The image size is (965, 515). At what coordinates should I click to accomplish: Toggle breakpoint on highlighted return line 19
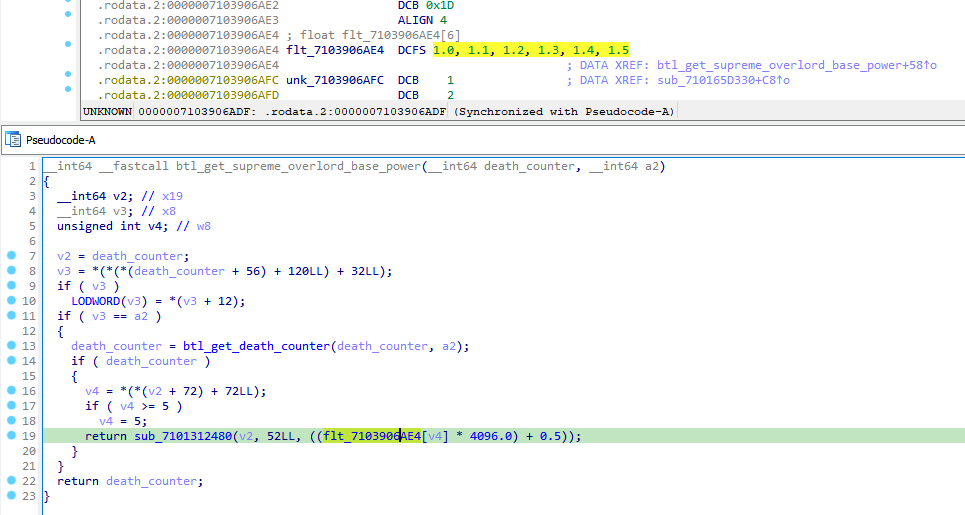[x=11, y=436]
